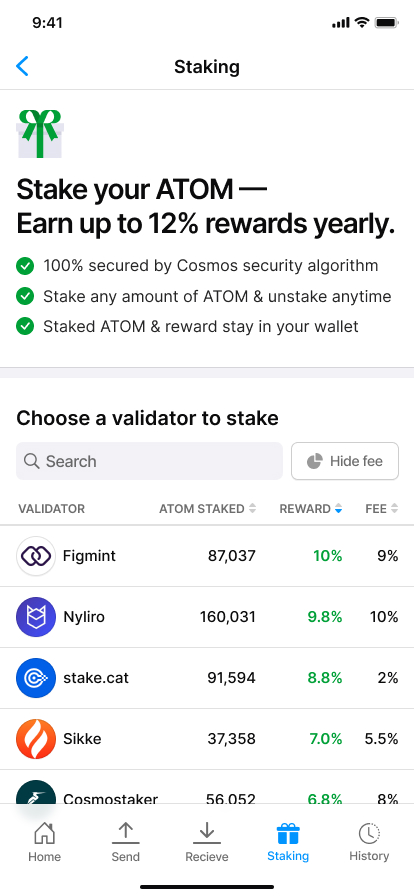Click the Nyliro validator logo

(36, 617)
